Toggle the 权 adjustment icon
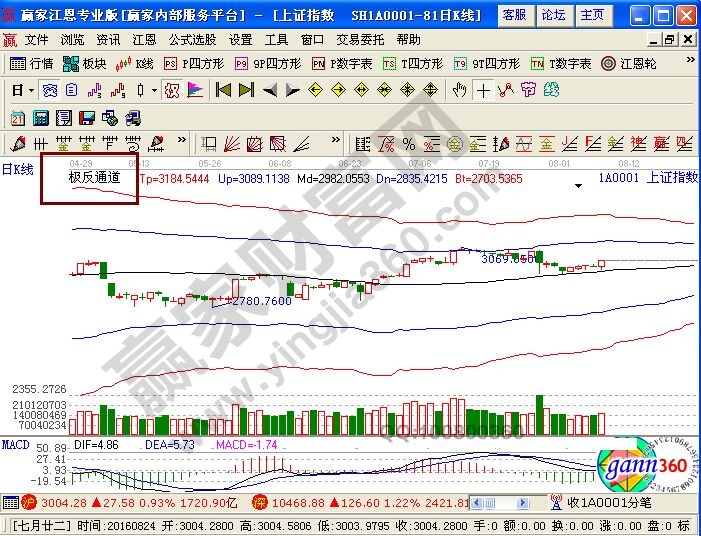The height and width of the screenshot is (536, 701). [x=172, y=91]
